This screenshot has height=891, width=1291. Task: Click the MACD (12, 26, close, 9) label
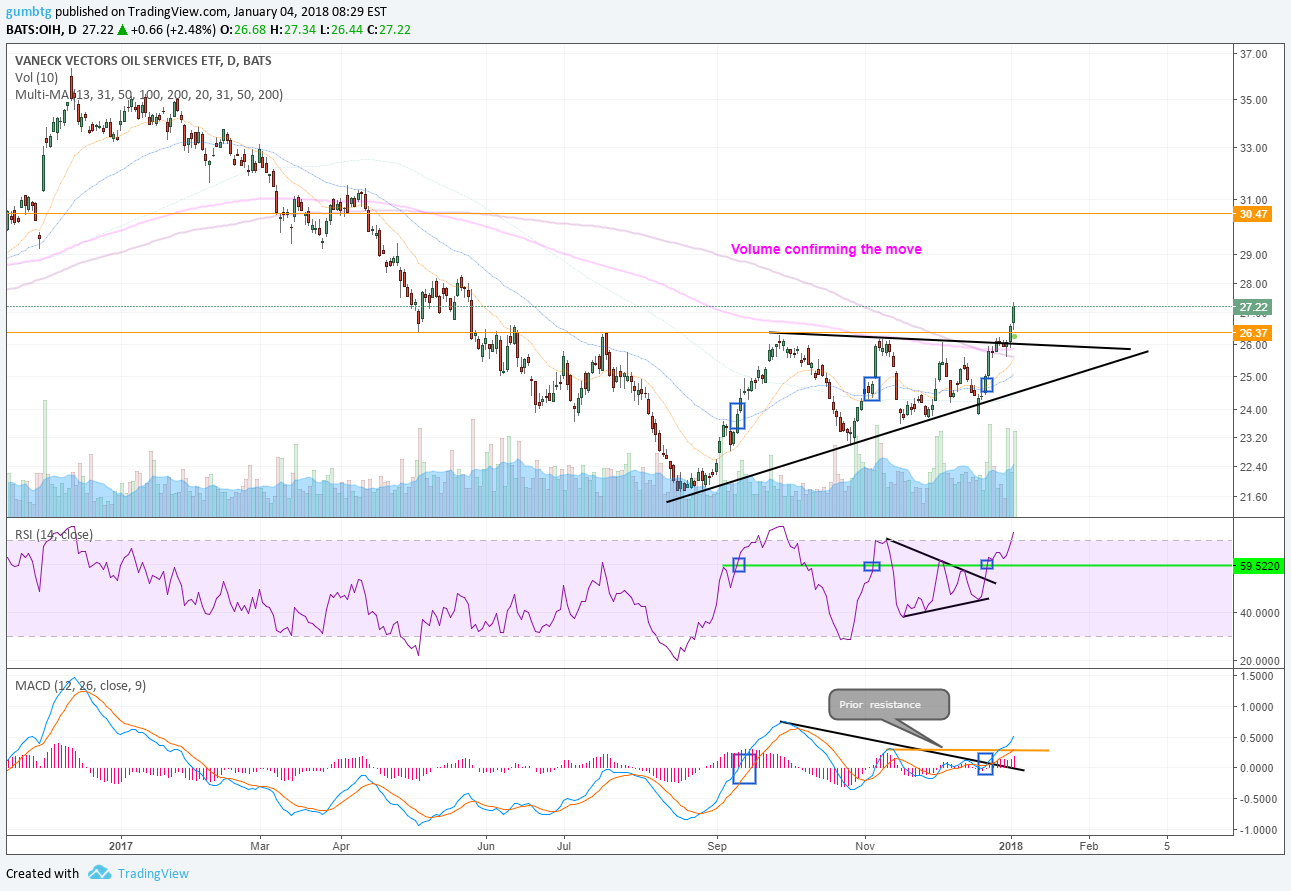[x=82, y=685]
